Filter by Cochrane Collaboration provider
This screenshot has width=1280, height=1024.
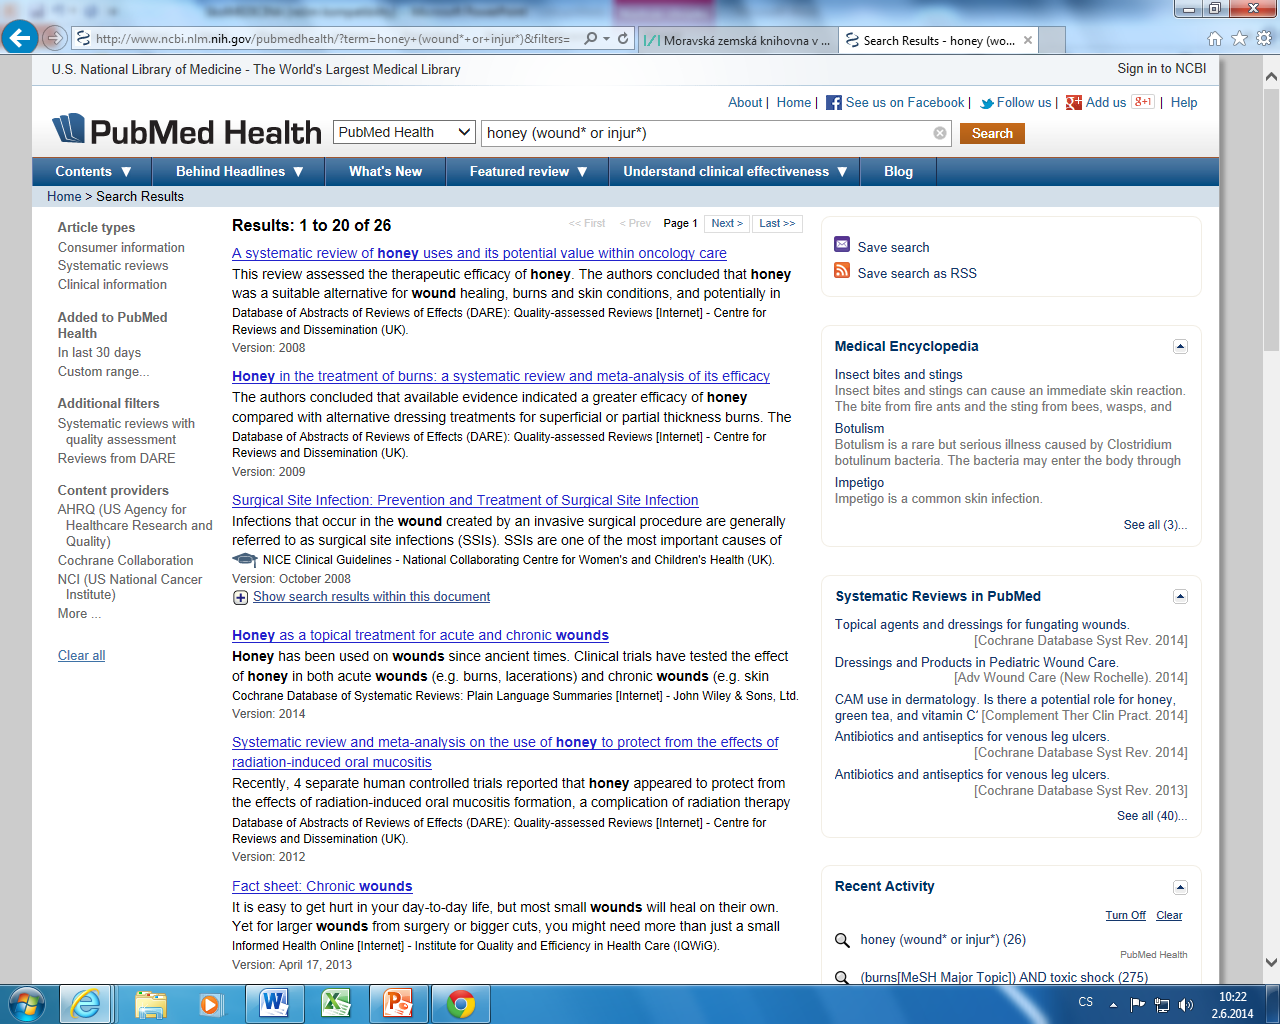(x=125, y=560)
